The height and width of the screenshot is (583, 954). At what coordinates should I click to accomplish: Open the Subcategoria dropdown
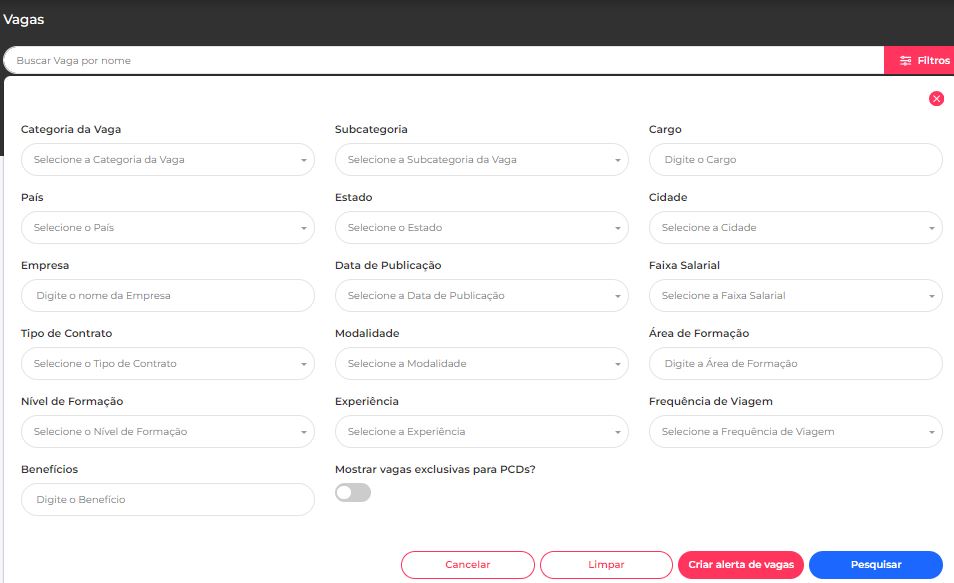coord(481,160)
